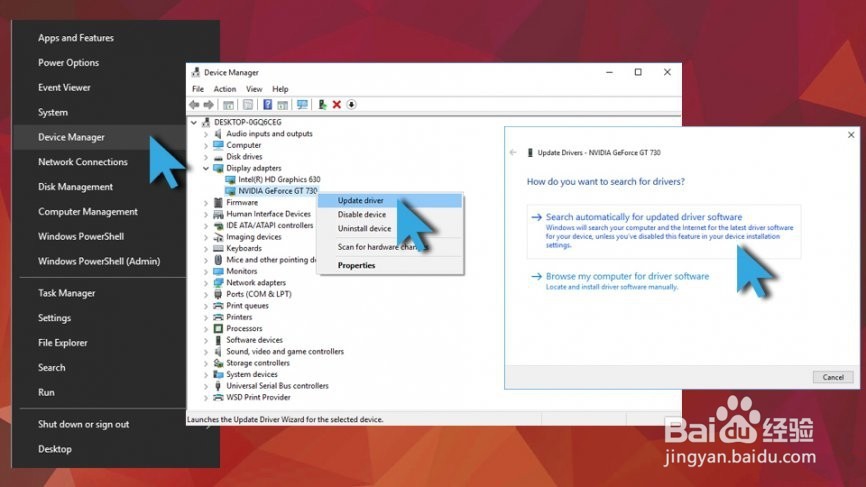The height and width of the screenshot is (487, 866).
Task: Click the Disk drives icon in the tree
Action: tap(218, 157)
